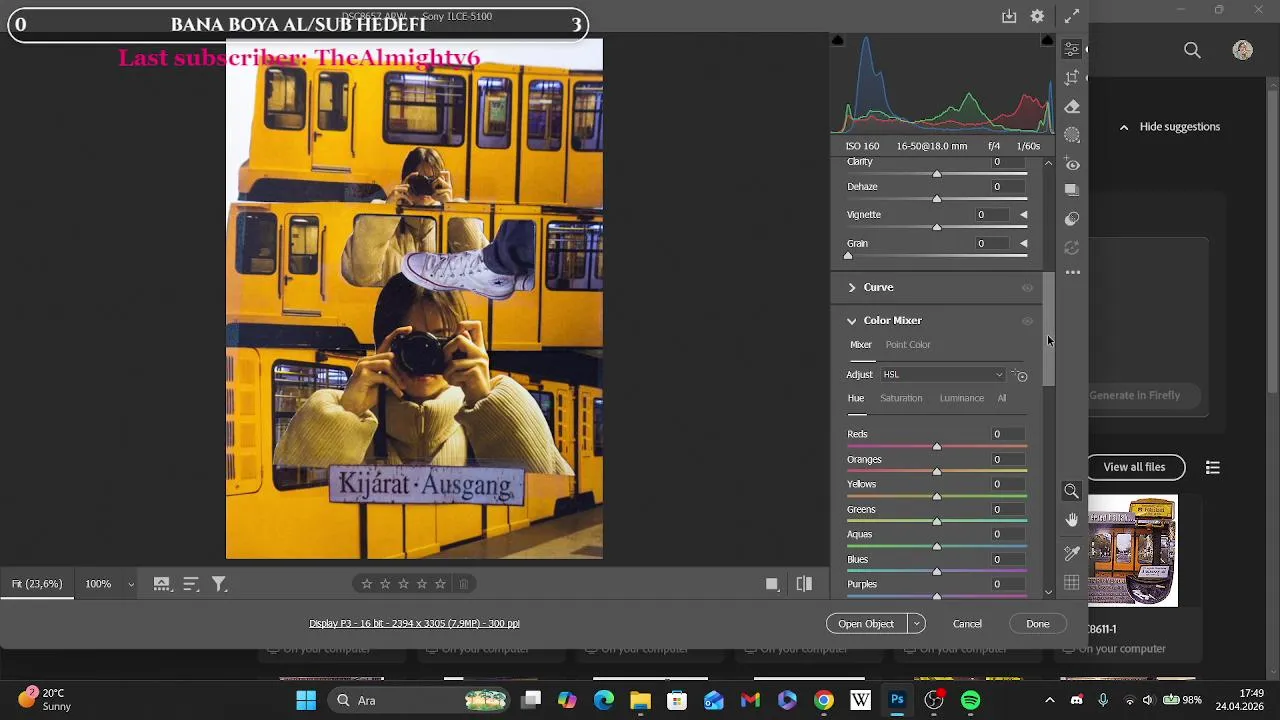The image size is (1280, 720).
Task: Select the Edit panel icon
Action: (1072, 49)
